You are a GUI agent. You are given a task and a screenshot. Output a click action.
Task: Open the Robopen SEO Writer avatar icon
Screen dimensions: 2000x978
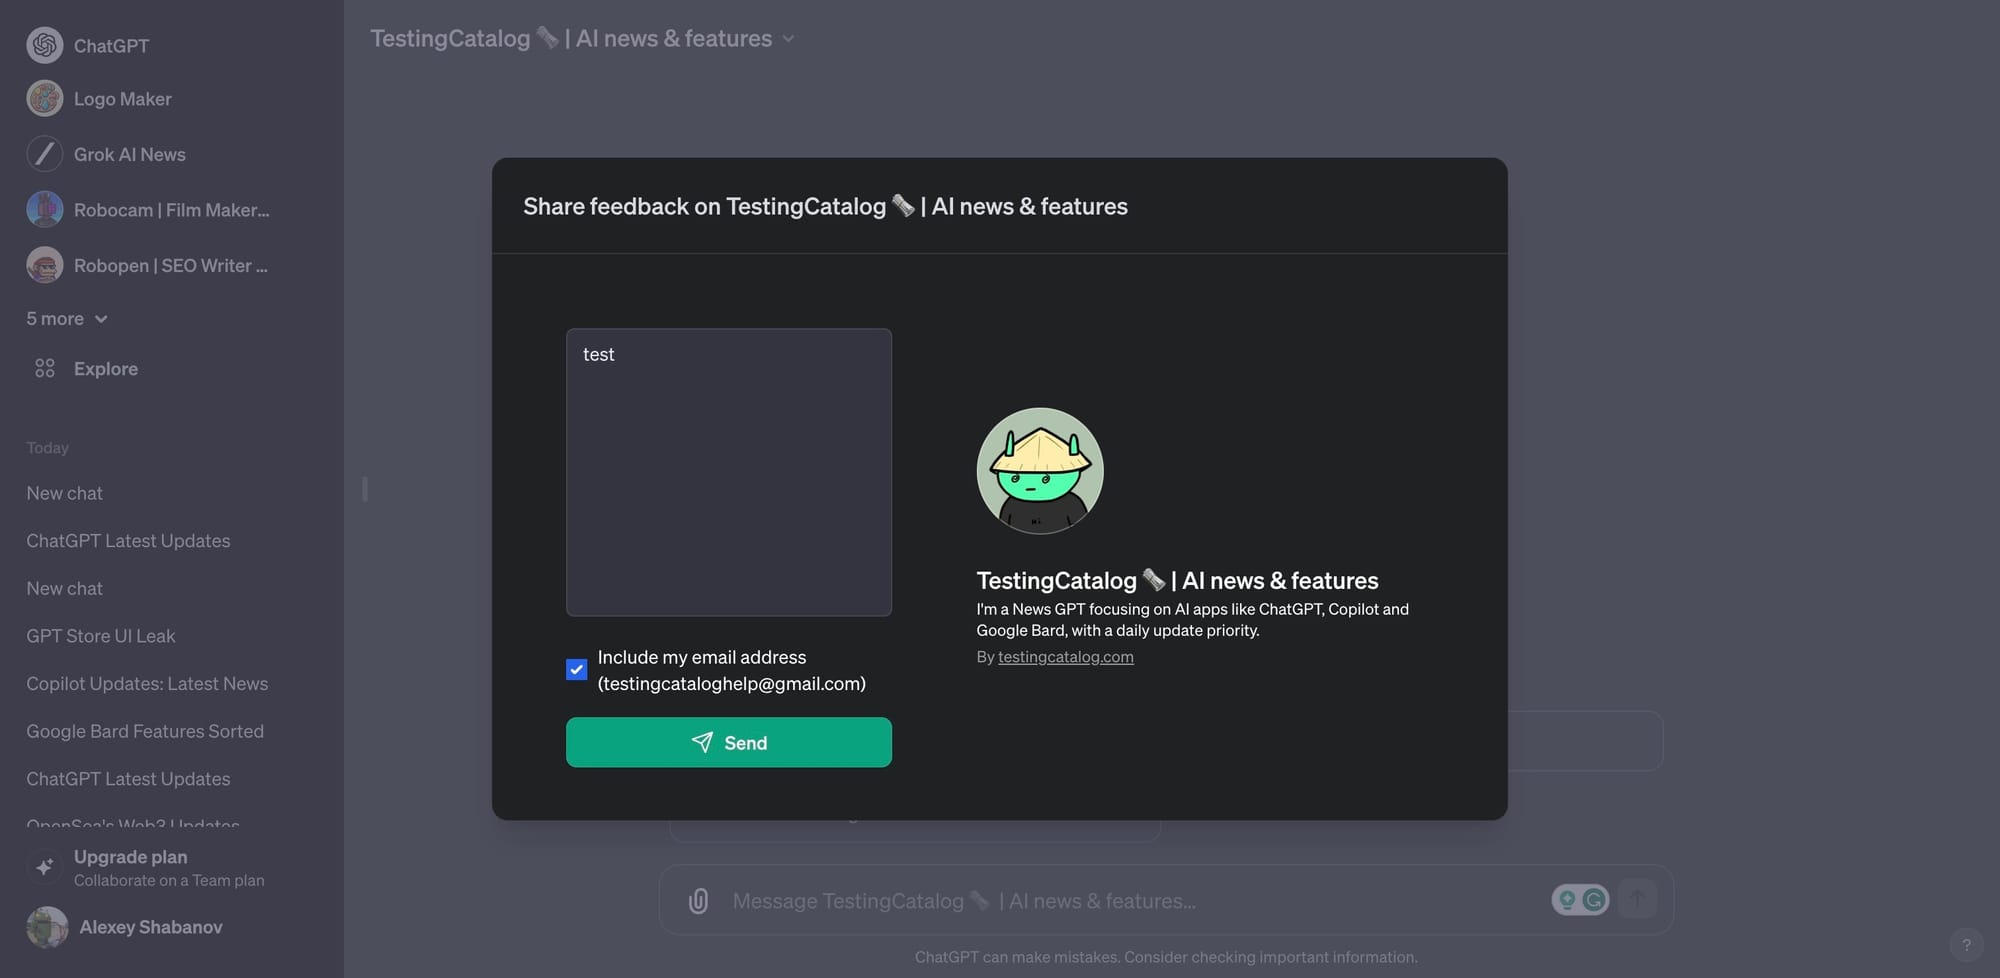[45, 265]
